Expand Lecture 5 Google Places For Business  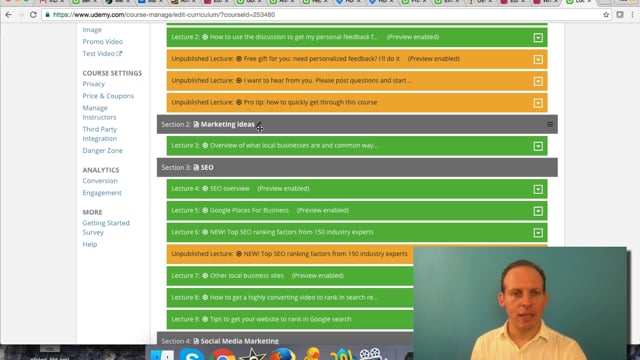(x=538, y=211)
